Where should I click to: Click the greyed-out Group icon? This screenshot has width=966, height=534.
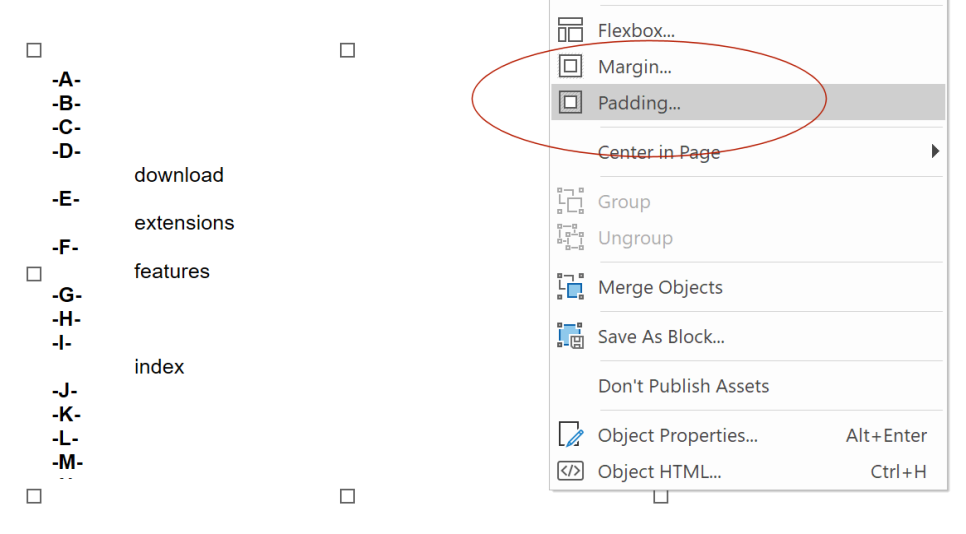pos(570,201)
